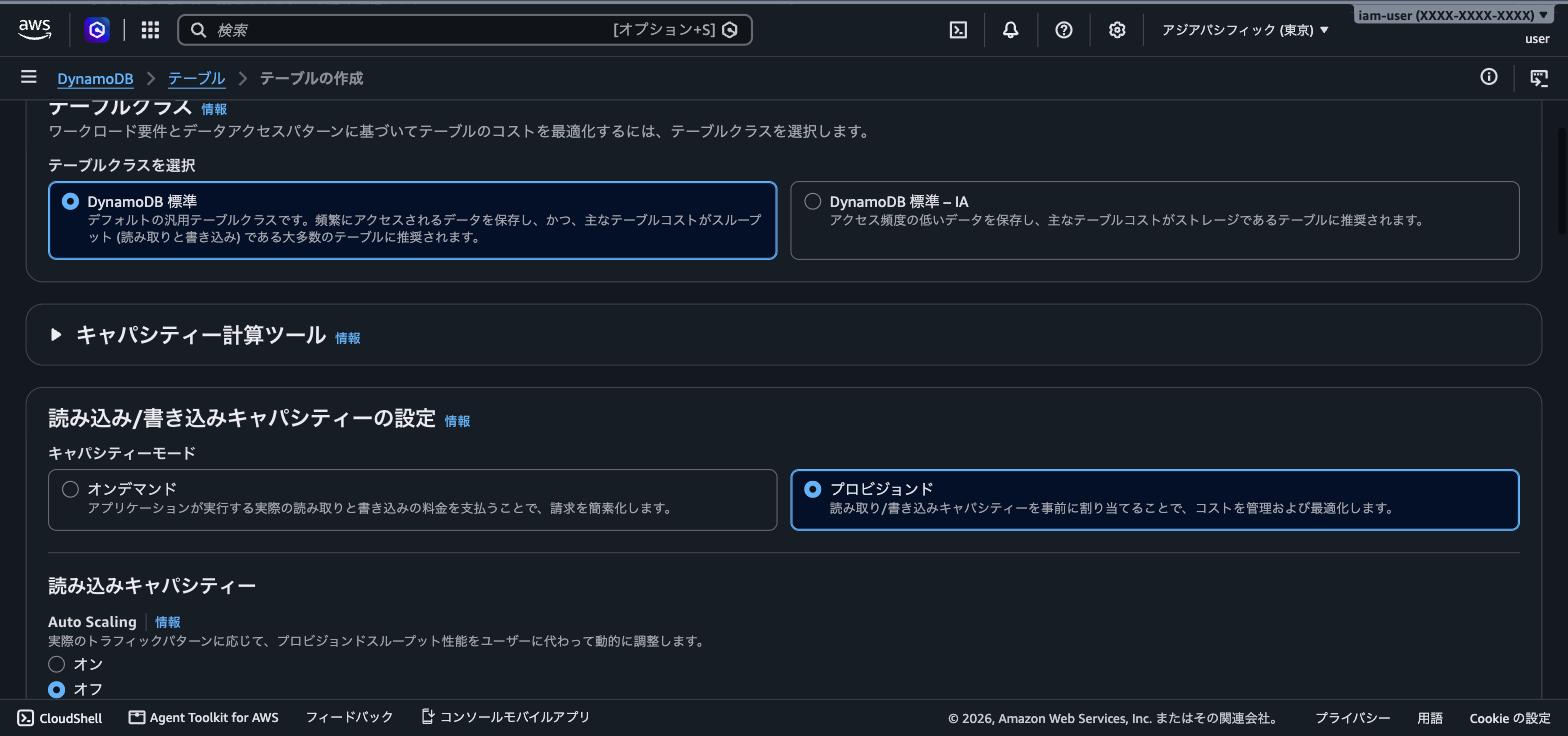
Task: Choose プロビジョンド capacity mode
Action: tap(813, 489)
